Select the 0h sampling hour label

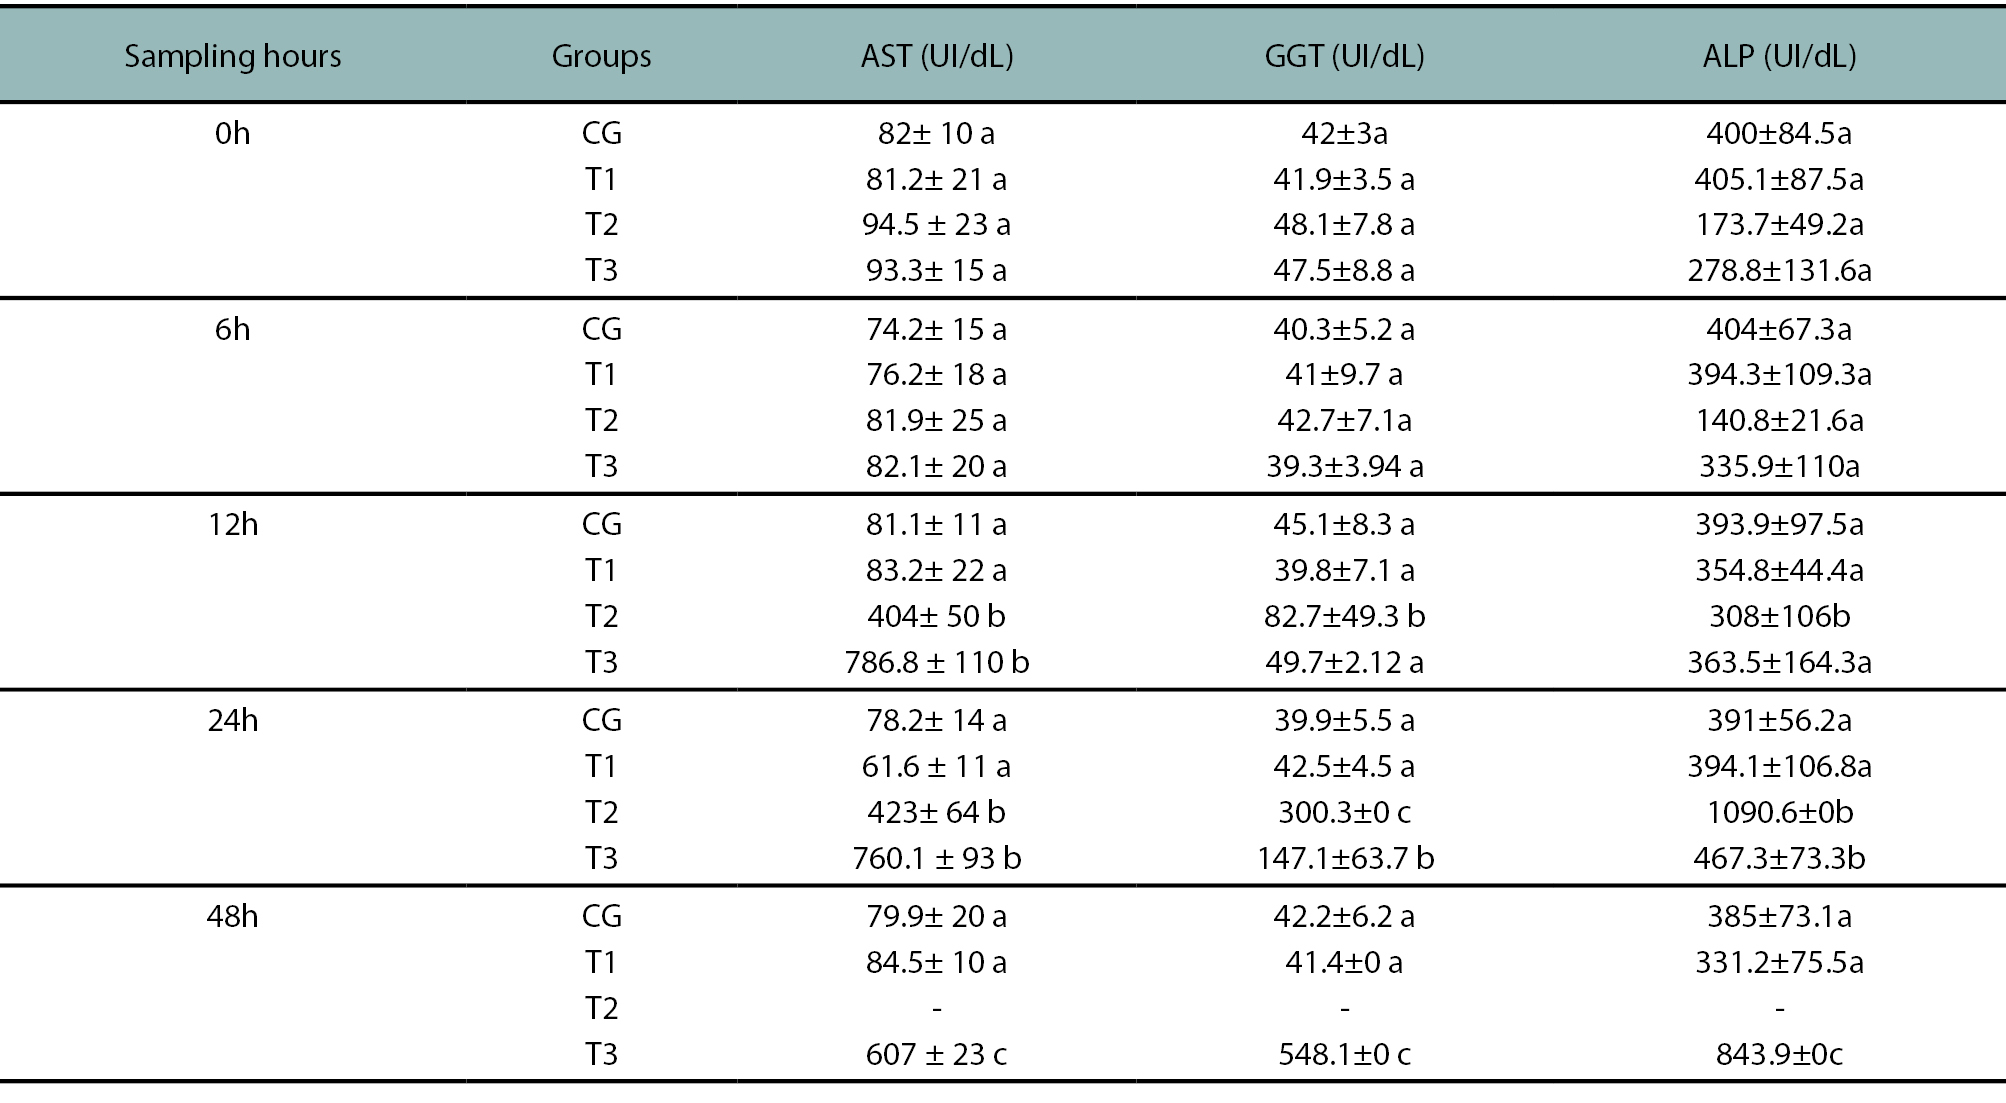pos(232,133)
